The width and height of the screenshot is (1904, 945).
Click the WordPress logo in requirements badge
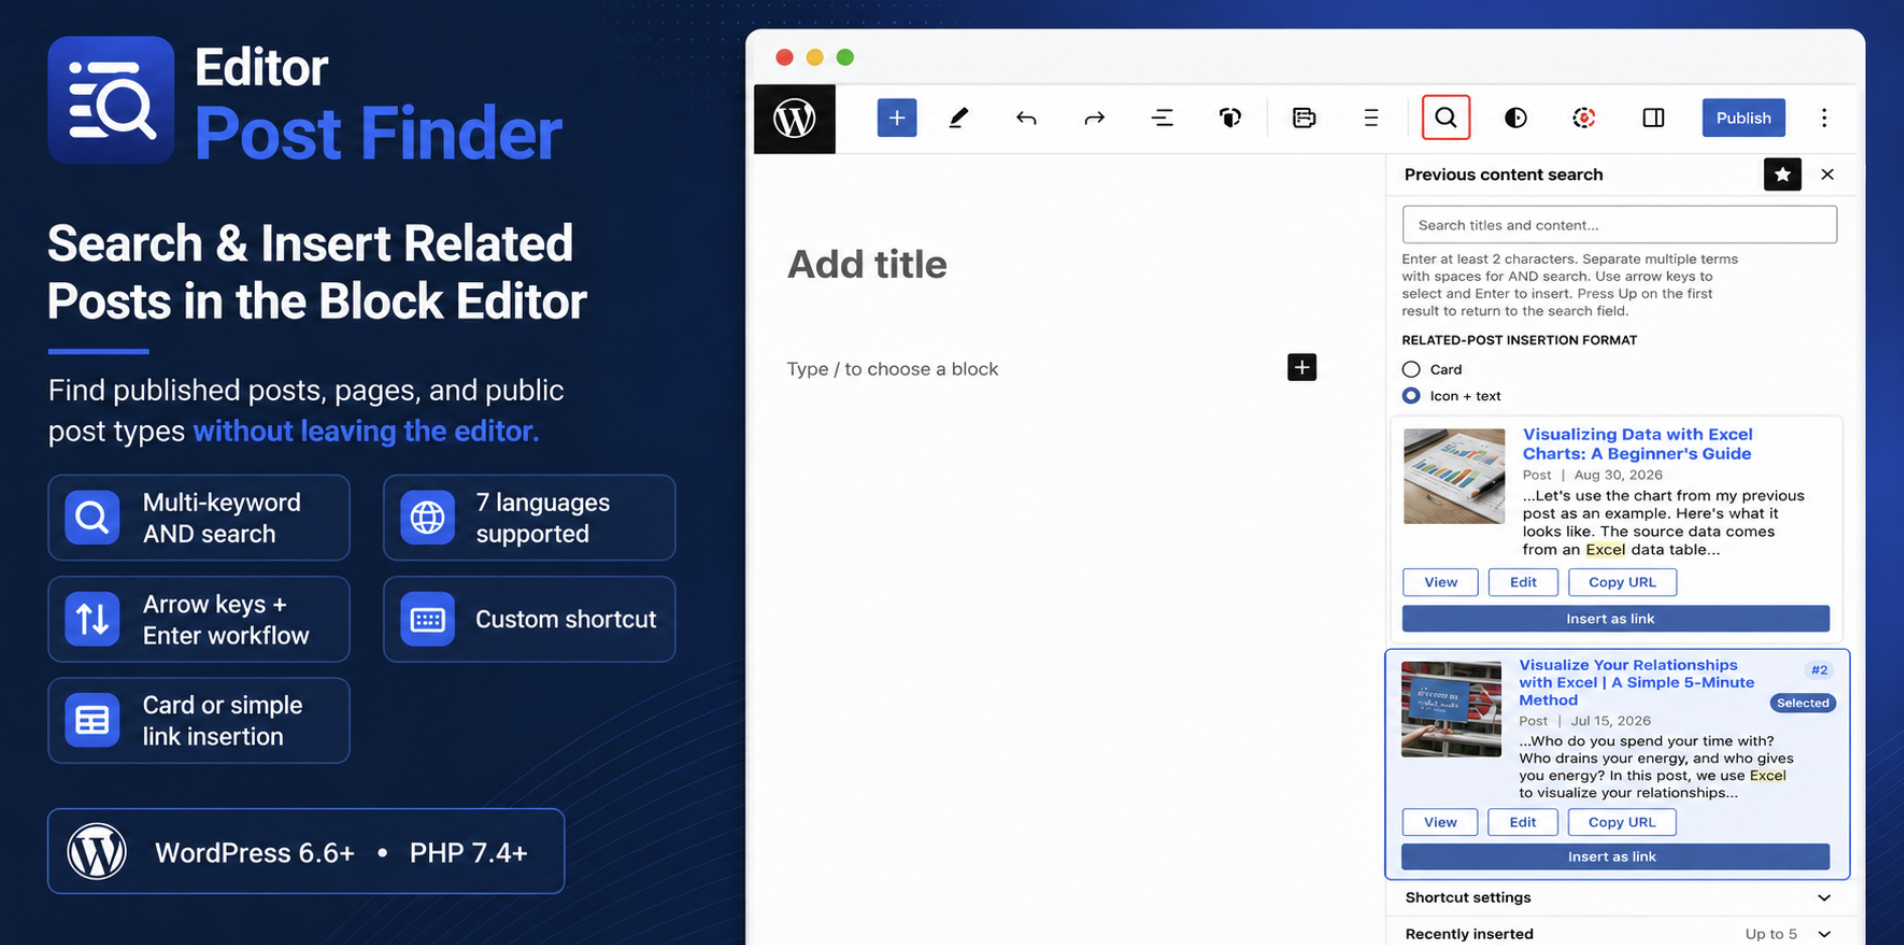(97, 852)
